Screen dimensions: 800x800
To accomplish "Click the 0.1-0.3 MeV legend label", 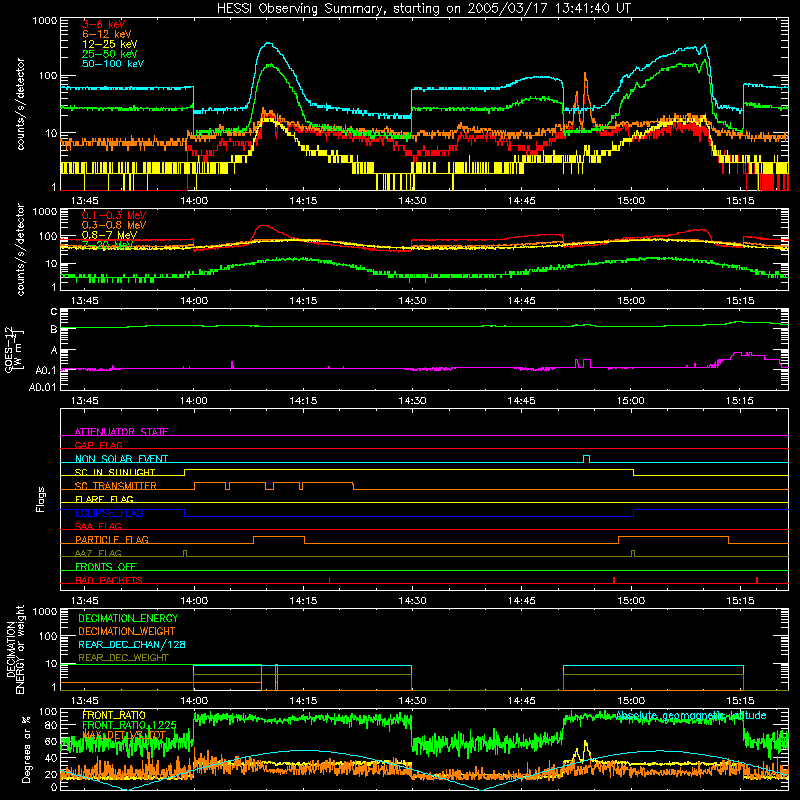I will [x=114, y=215].
